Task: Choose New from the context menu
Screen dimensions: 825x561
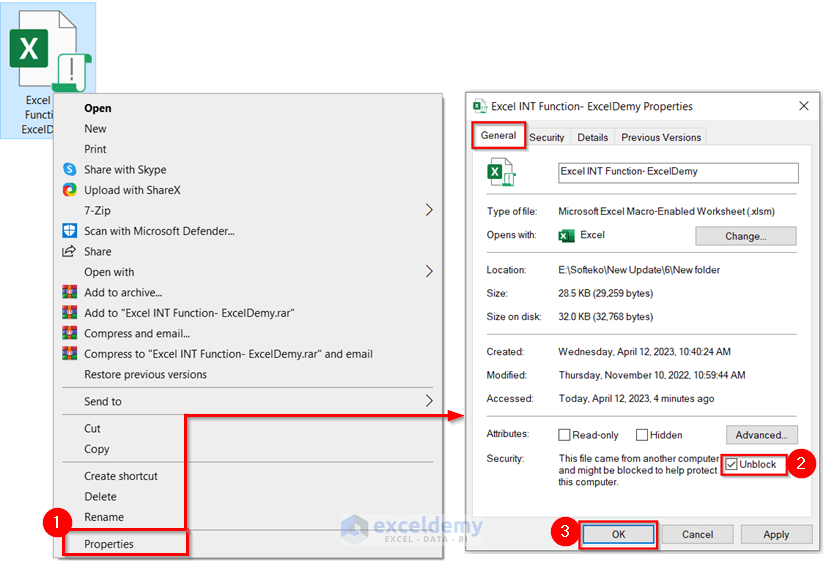Action: coord(95,128)
